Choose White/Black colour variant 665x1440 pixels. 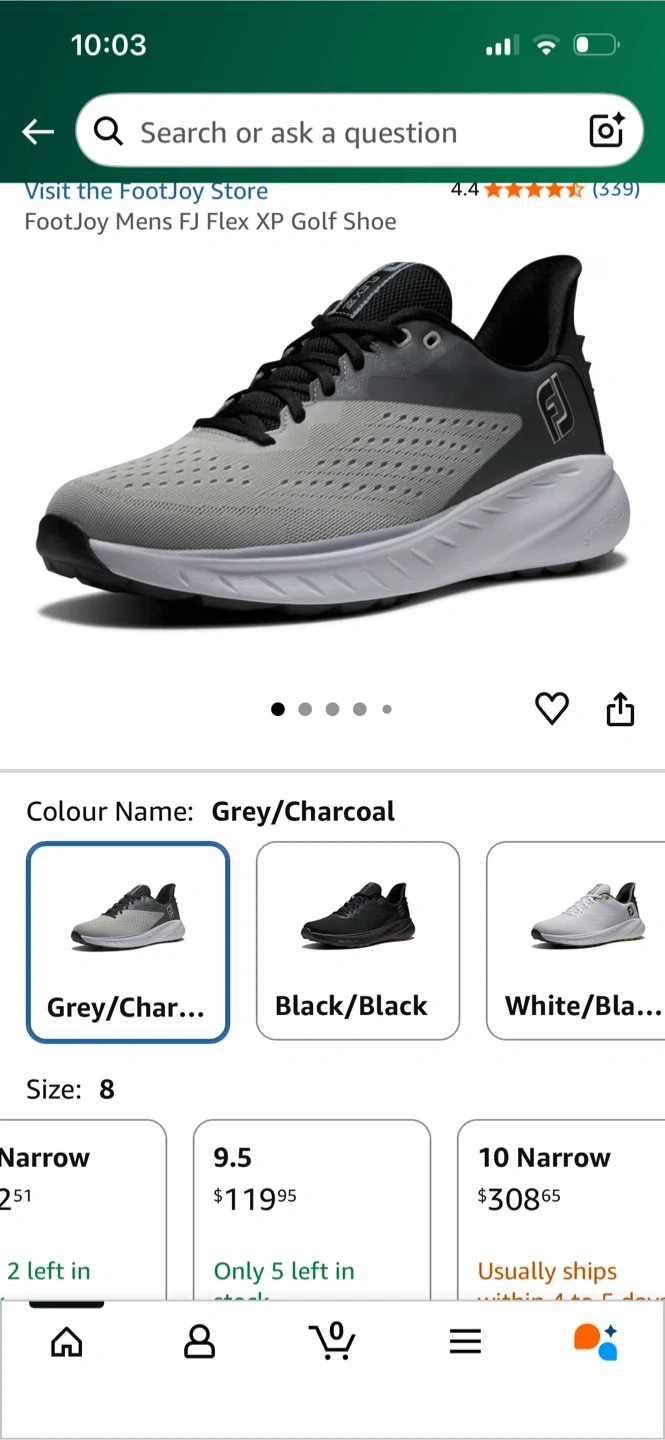576,941
